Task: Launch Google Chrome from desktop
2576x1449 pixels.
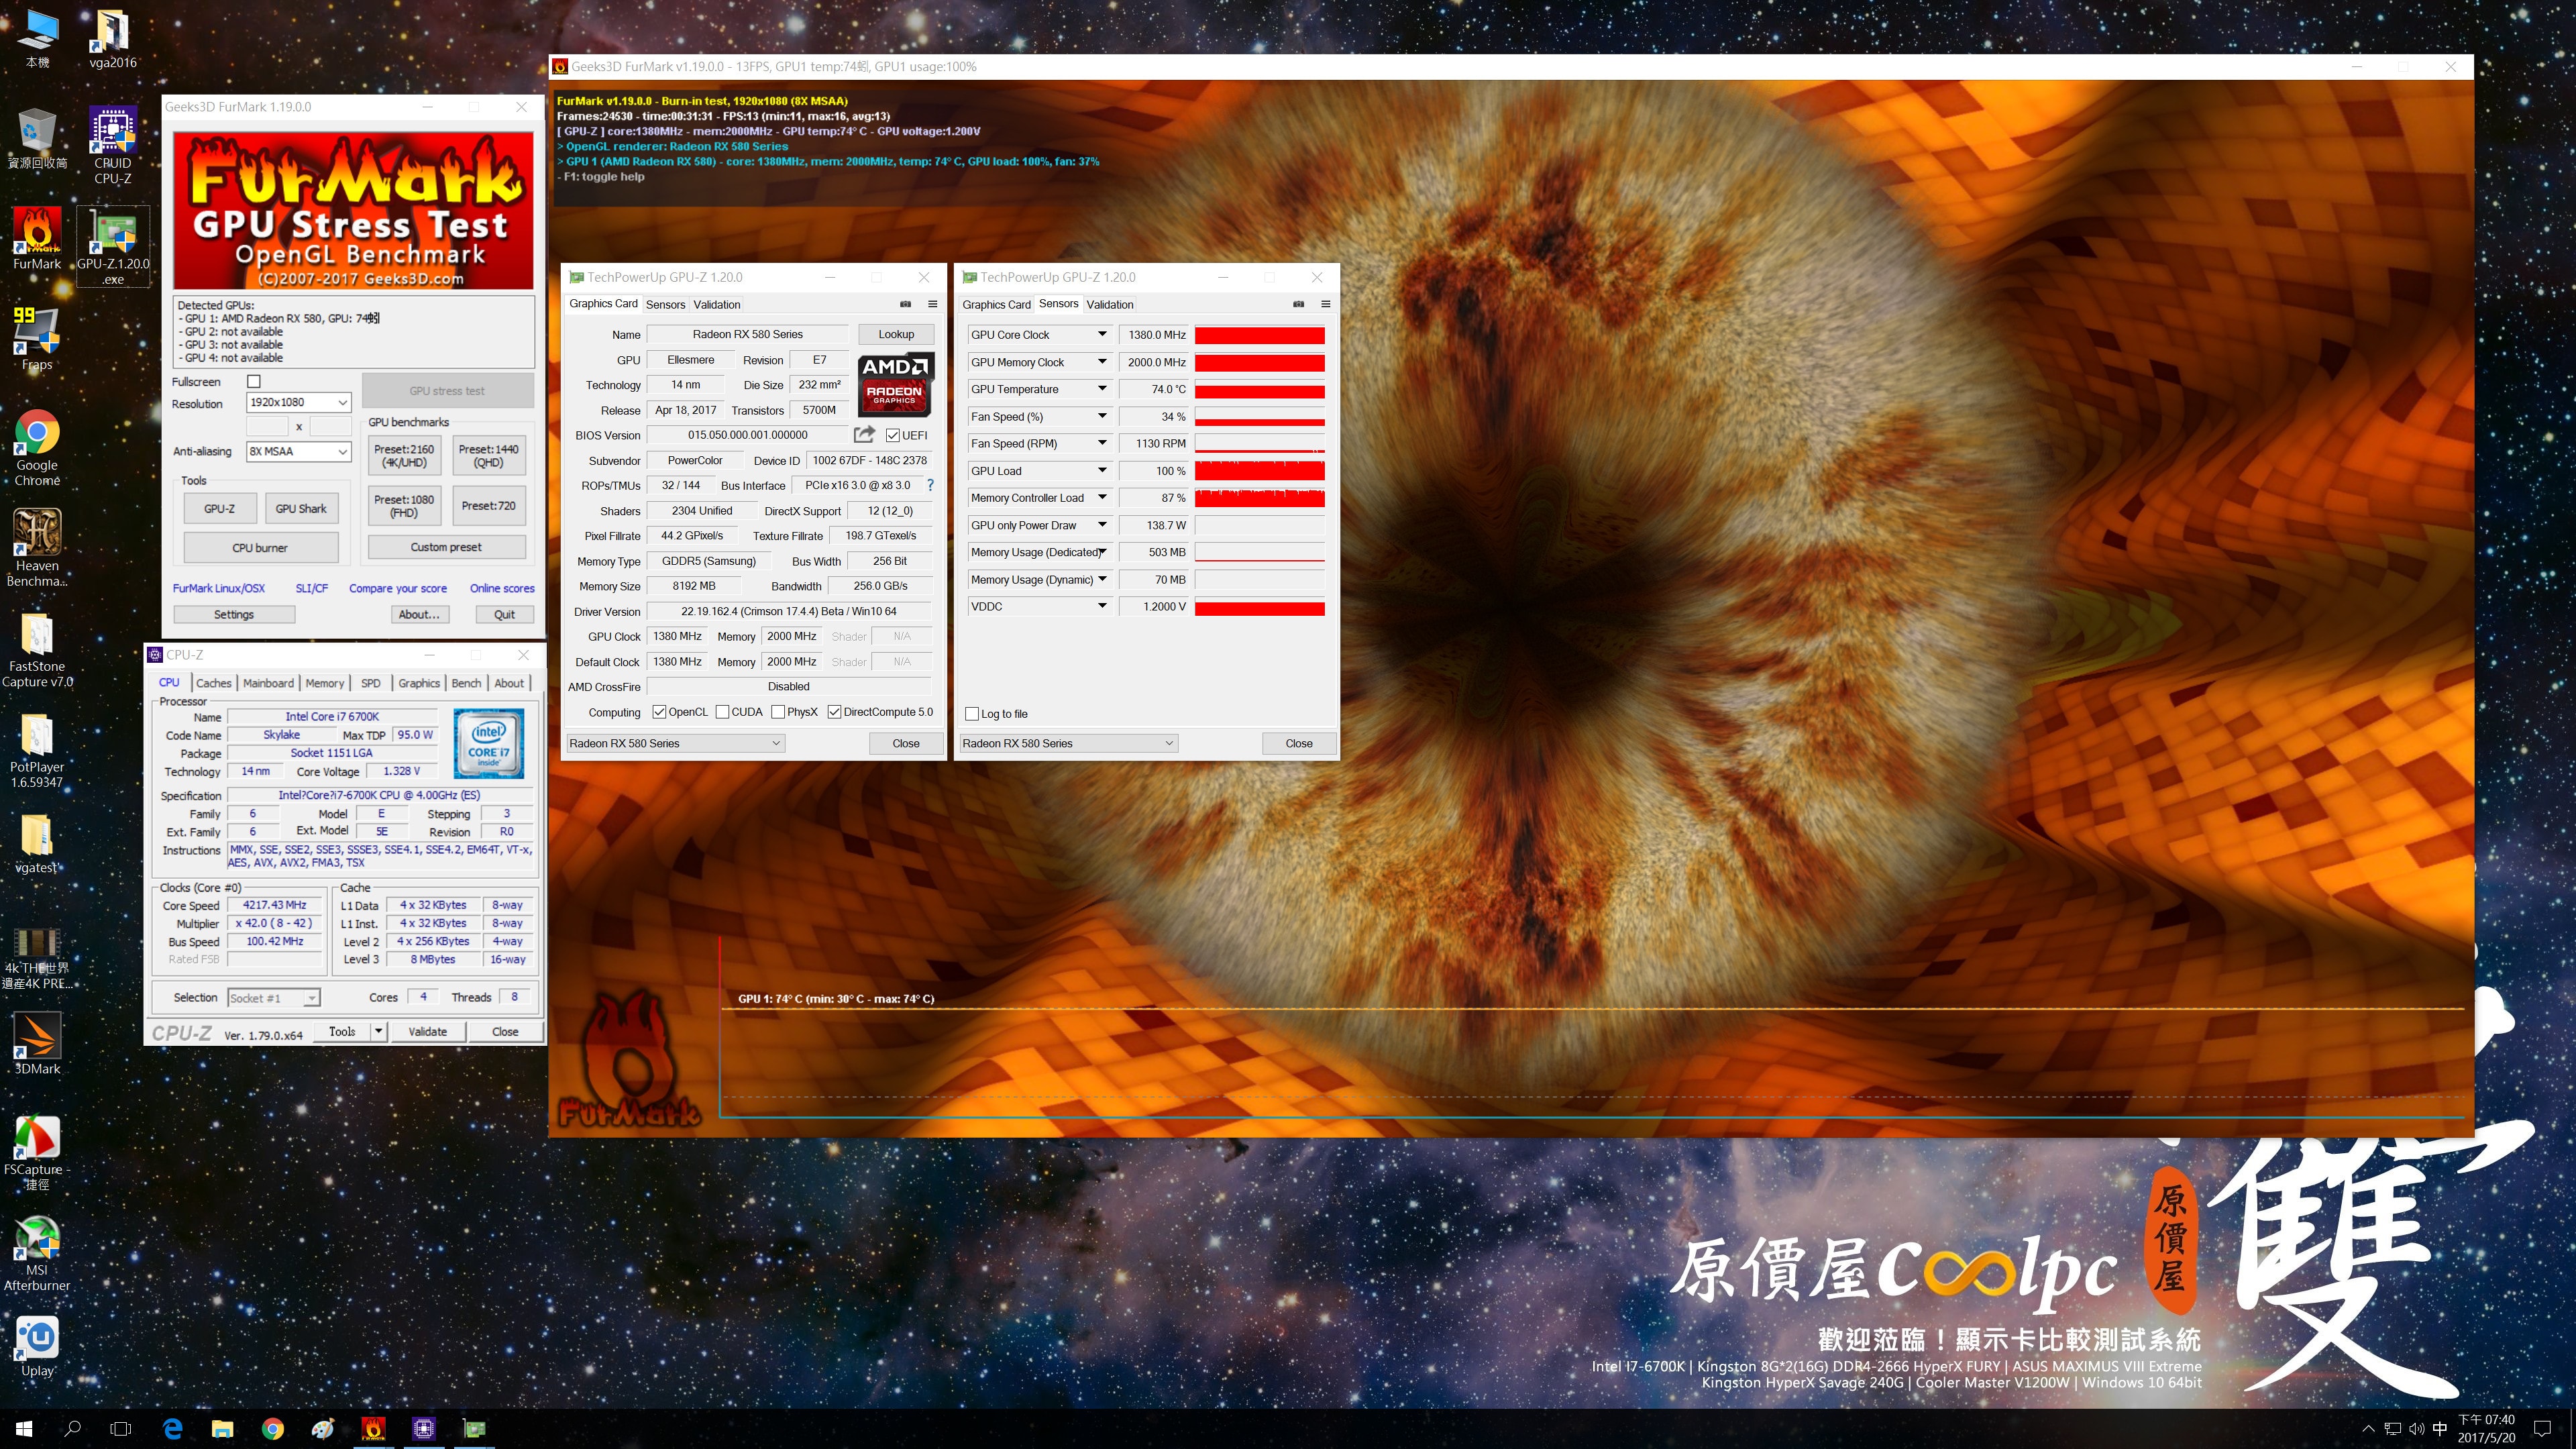Action: 37,448
